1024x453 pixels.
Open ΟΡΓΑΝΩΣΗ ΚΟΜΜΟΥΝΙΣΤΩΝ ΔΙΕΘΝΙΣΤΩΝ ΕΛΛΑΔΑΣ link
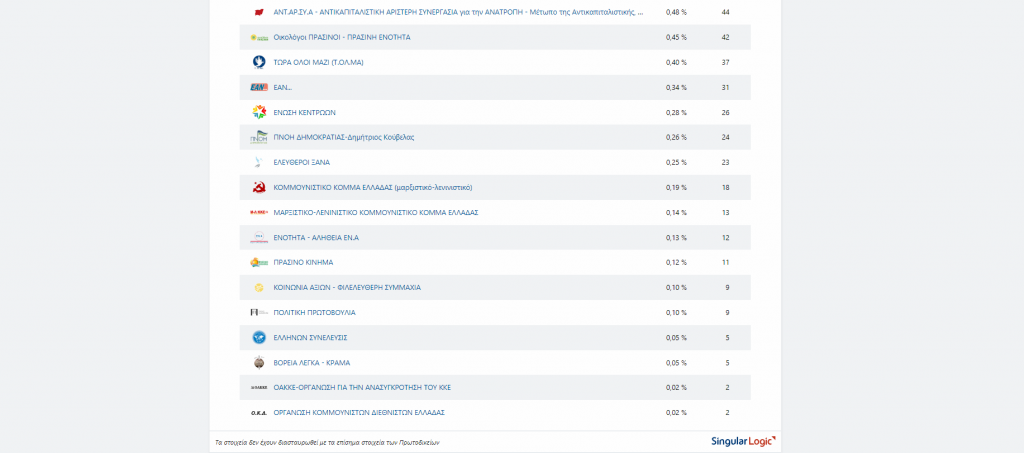359,413
